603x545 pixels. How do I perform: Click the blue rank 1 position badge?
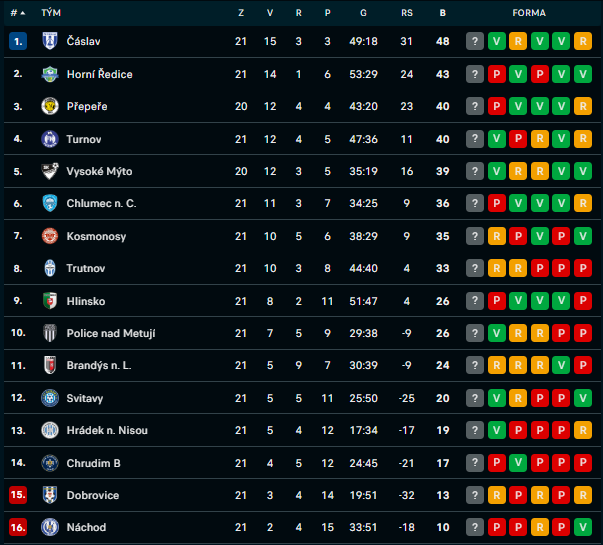tap(17, 41)
